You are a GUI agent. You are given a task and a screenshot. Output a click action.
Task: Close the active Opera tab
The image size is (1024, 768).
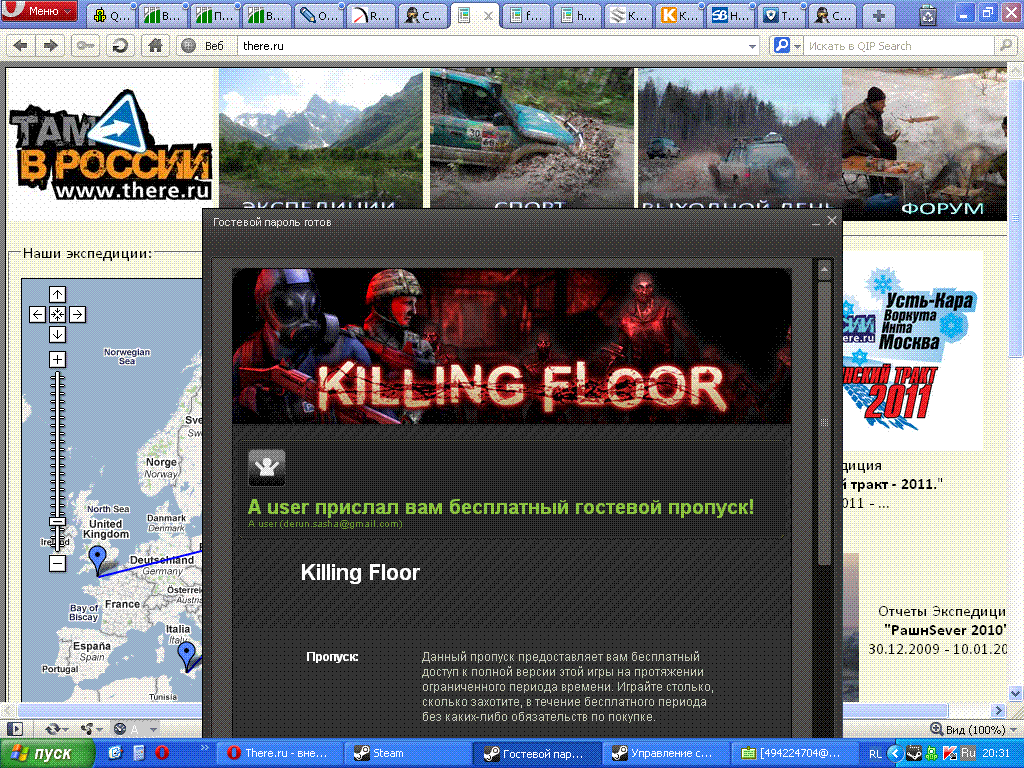click(488, 16)
